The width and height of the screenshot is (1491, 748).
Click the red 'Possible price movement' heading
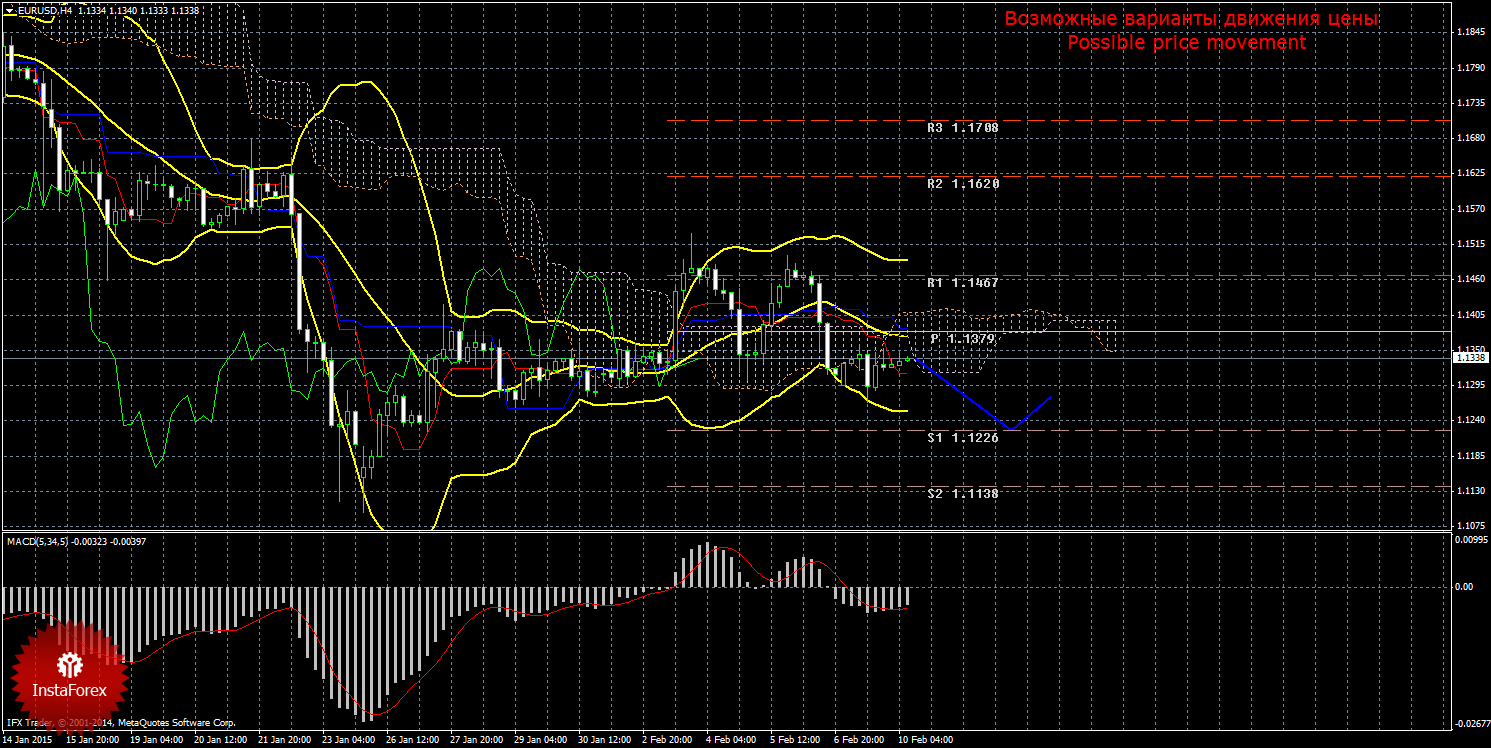pos(1186,43)
